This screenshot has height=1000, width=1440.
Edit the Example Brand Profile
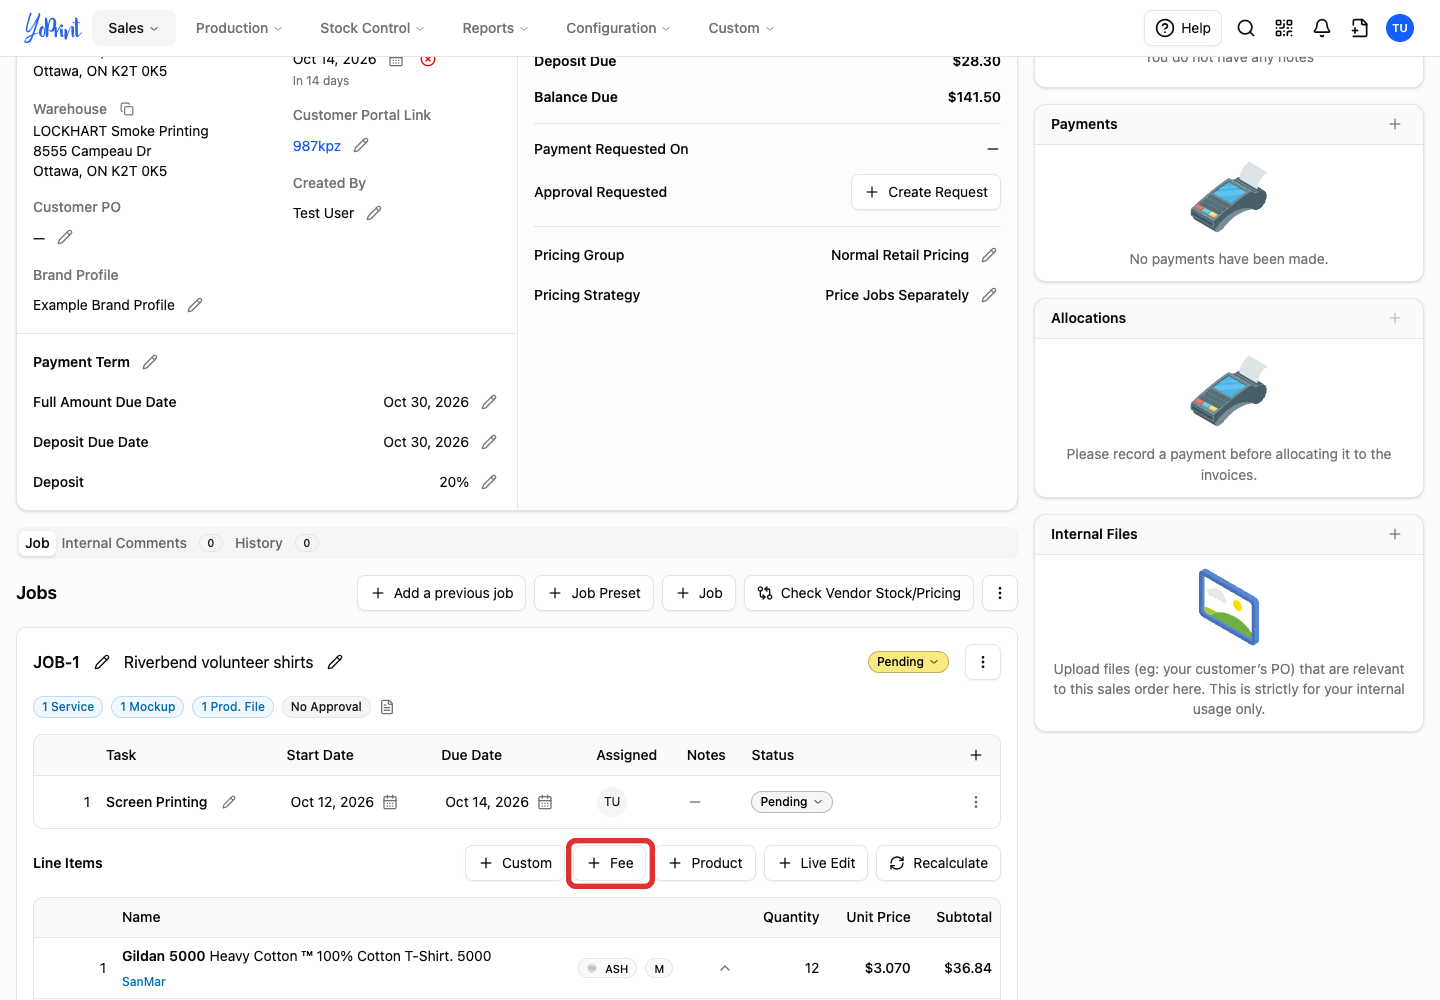tap(195, 305)
